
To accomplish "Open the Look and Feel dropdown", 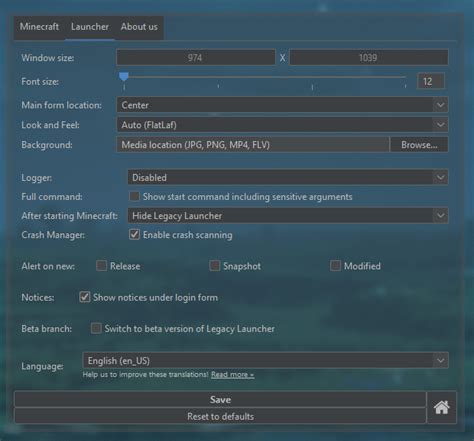I will pos(282,125).
